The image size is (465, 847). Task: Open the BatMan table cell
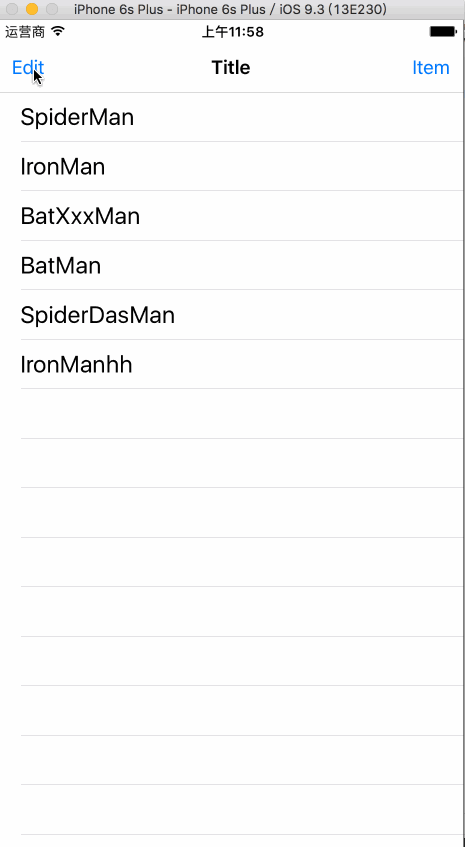232,265
